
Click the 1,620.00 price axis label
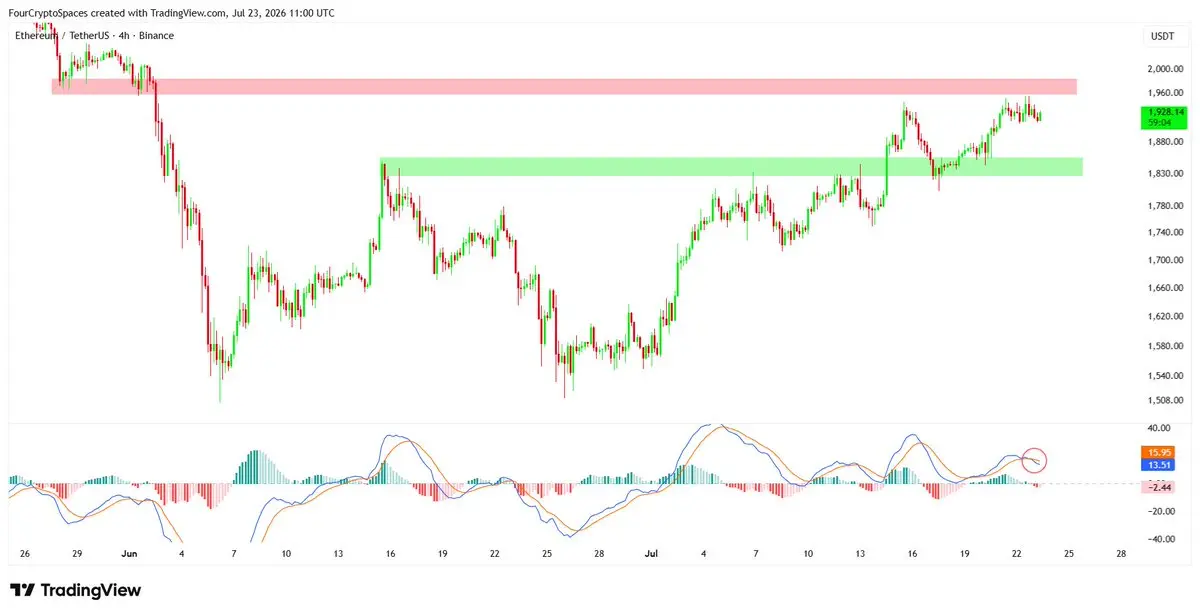pyautogui.click(x=1164, y=316)
